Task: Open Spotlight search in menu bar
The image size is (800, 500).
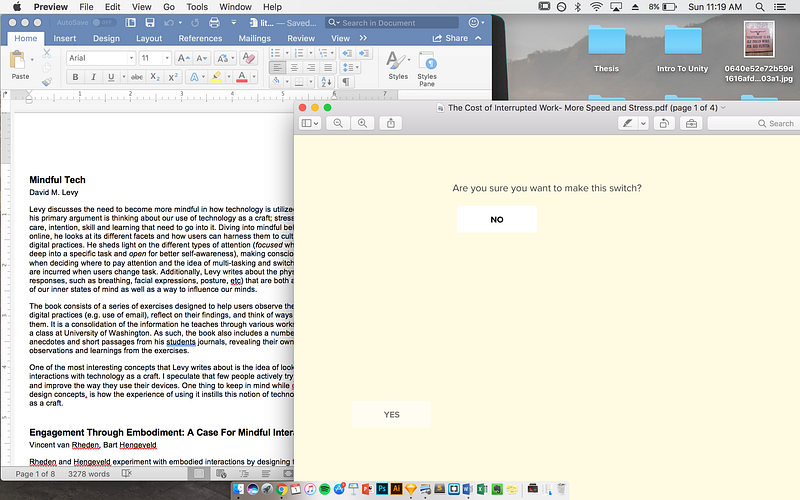Action: (760, 7)
